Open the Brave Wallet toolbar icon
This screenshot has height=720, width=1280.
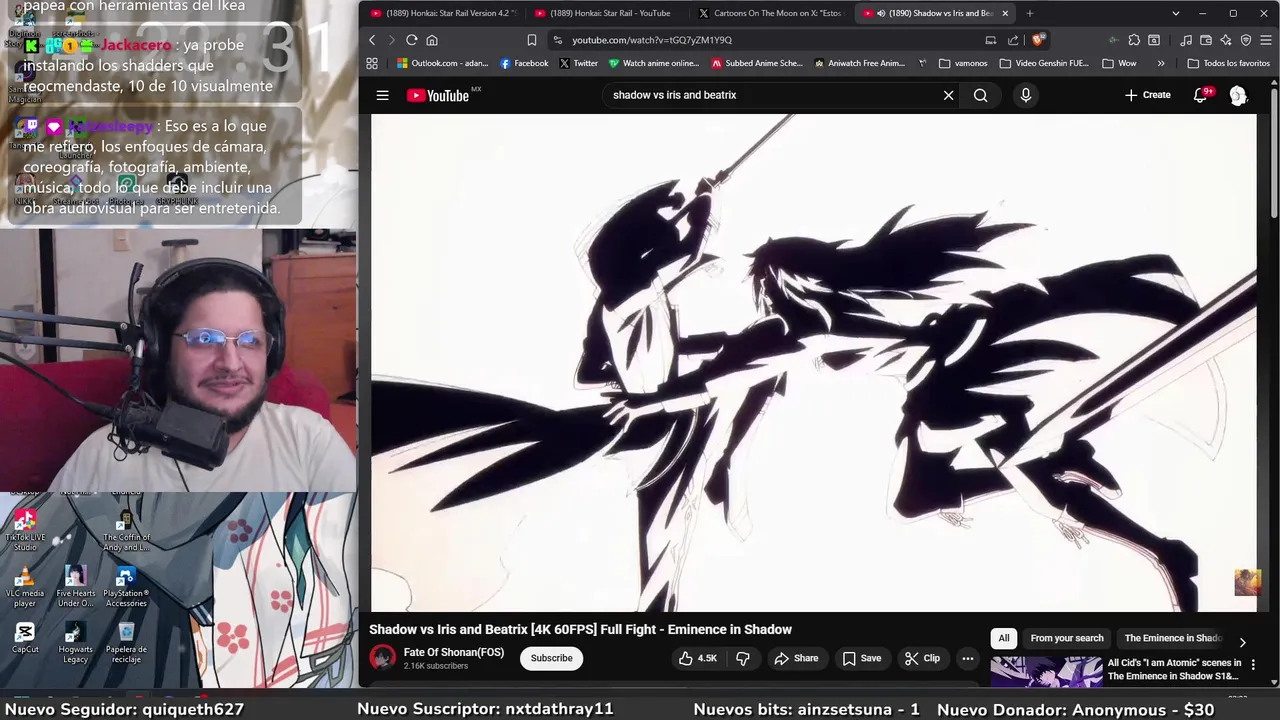click(1206, 40)
